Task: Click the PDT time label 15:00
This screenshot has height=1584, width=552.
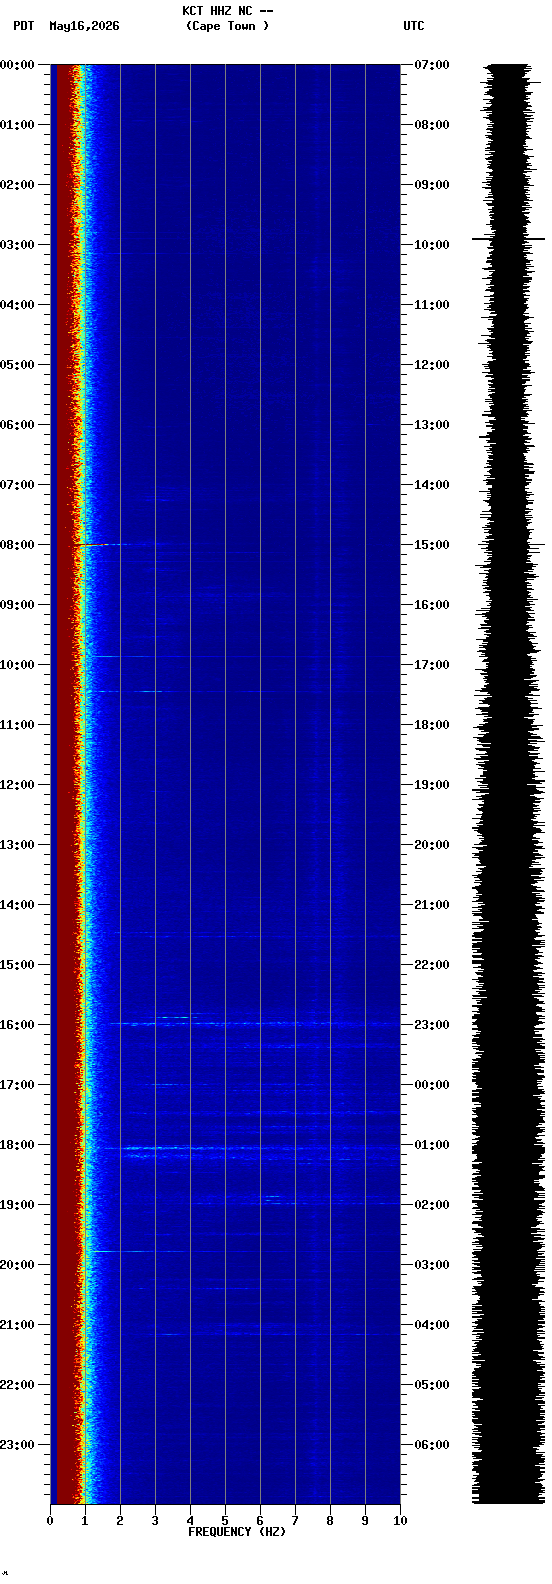Action: (18, 965)
